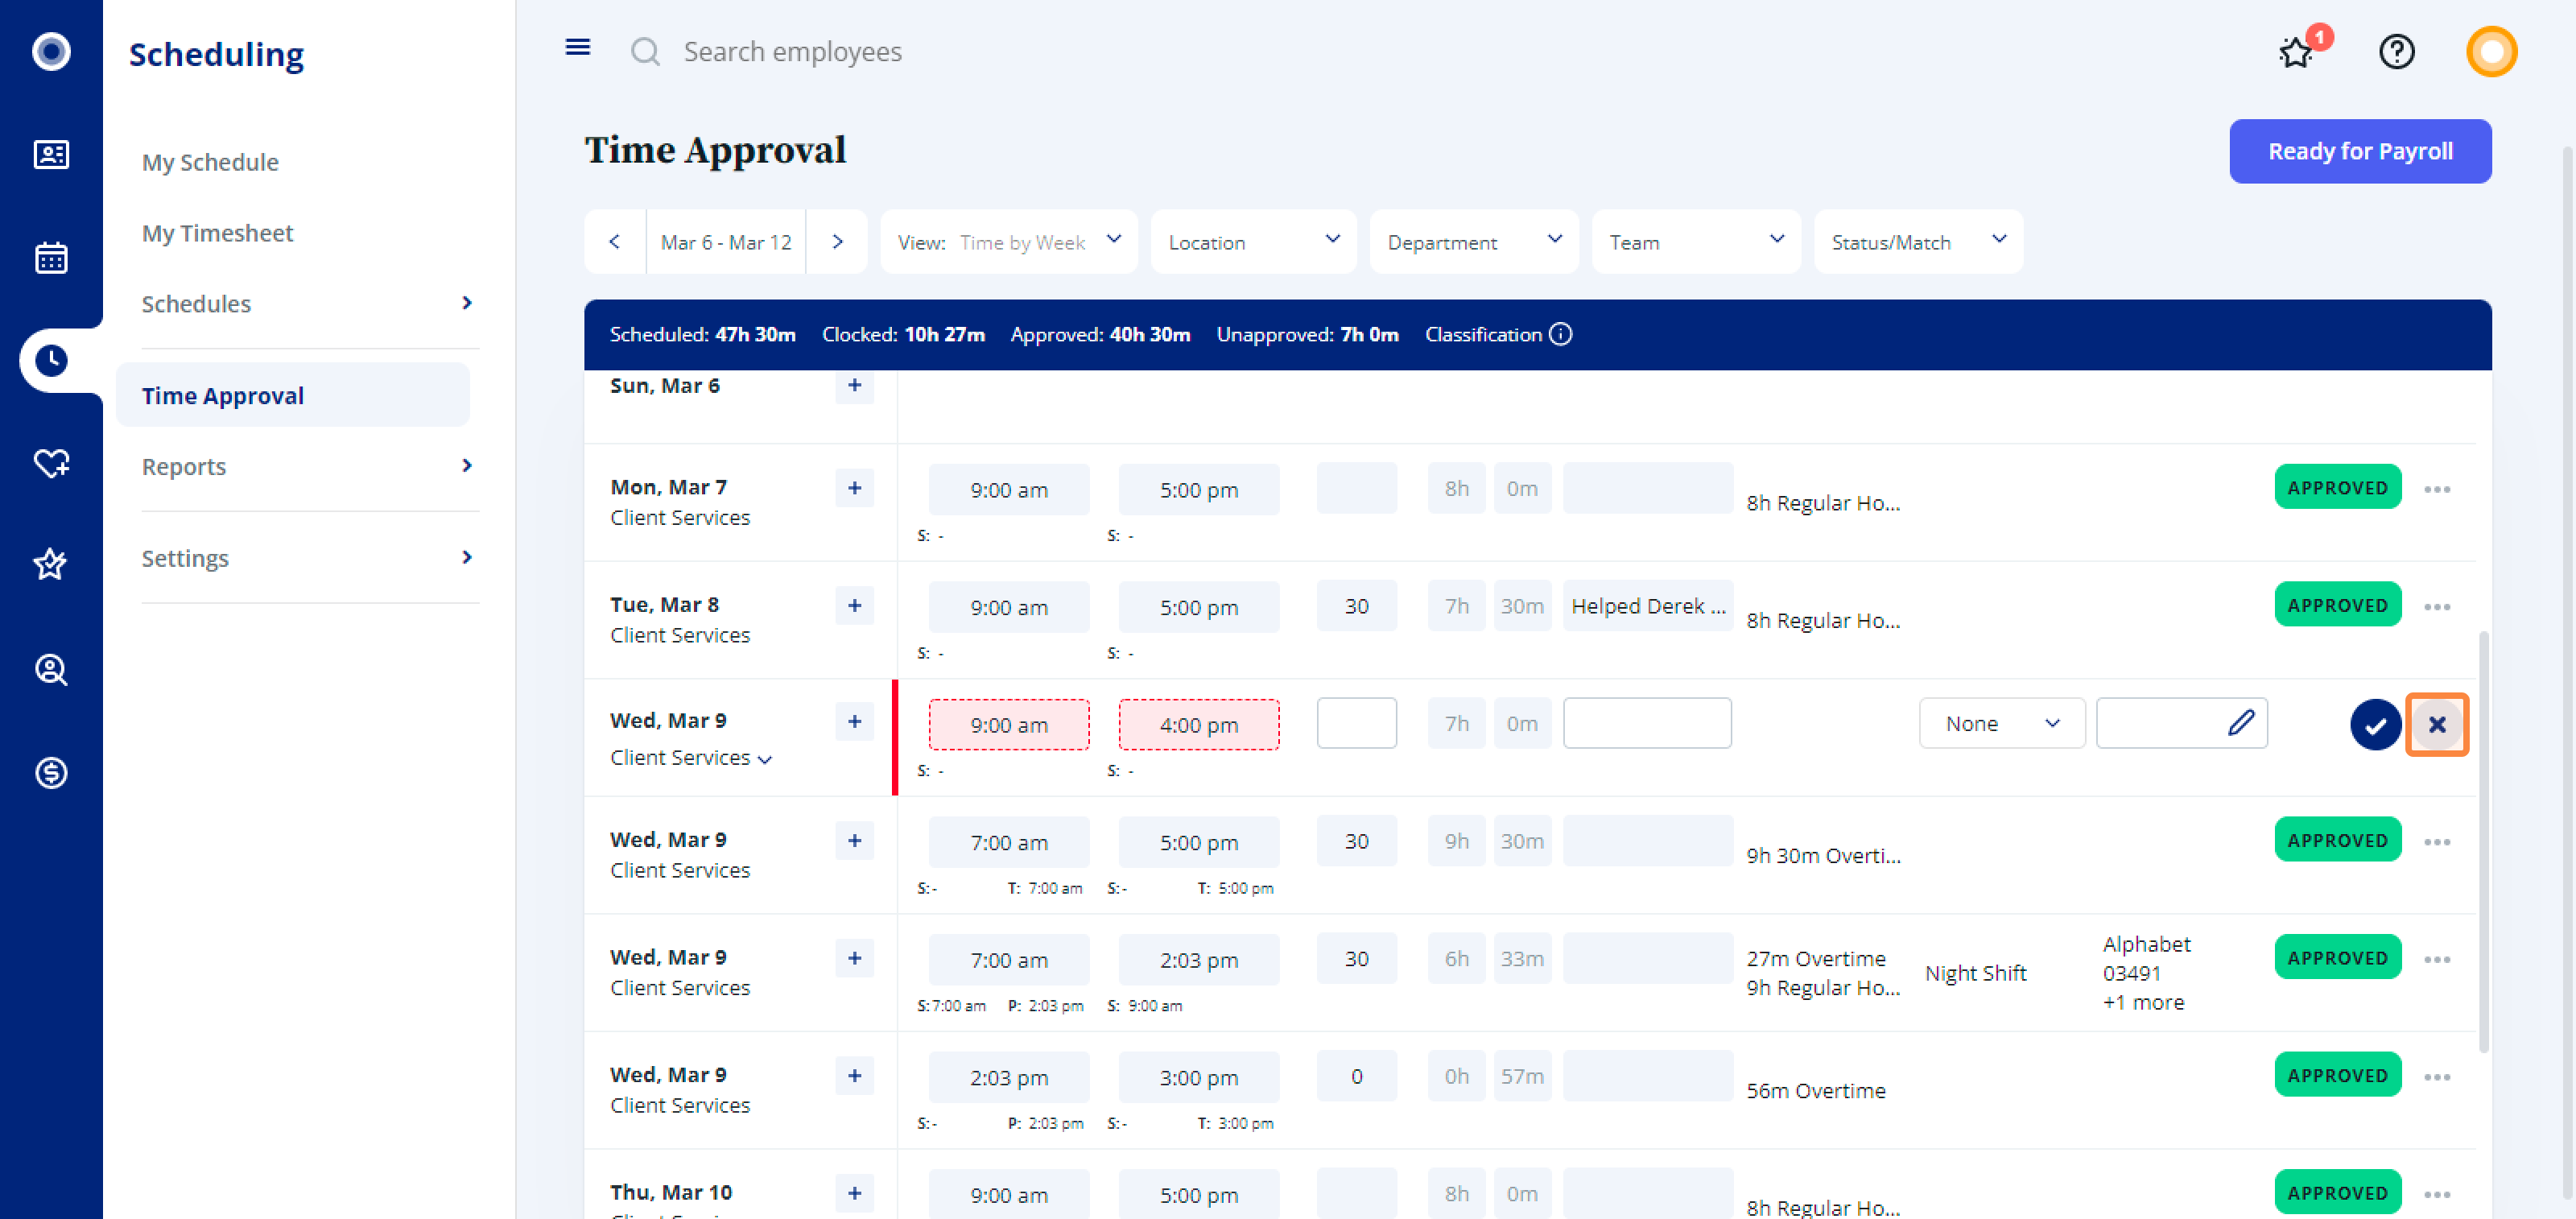Open the employee ID card sidebar icon

point(51,155)
